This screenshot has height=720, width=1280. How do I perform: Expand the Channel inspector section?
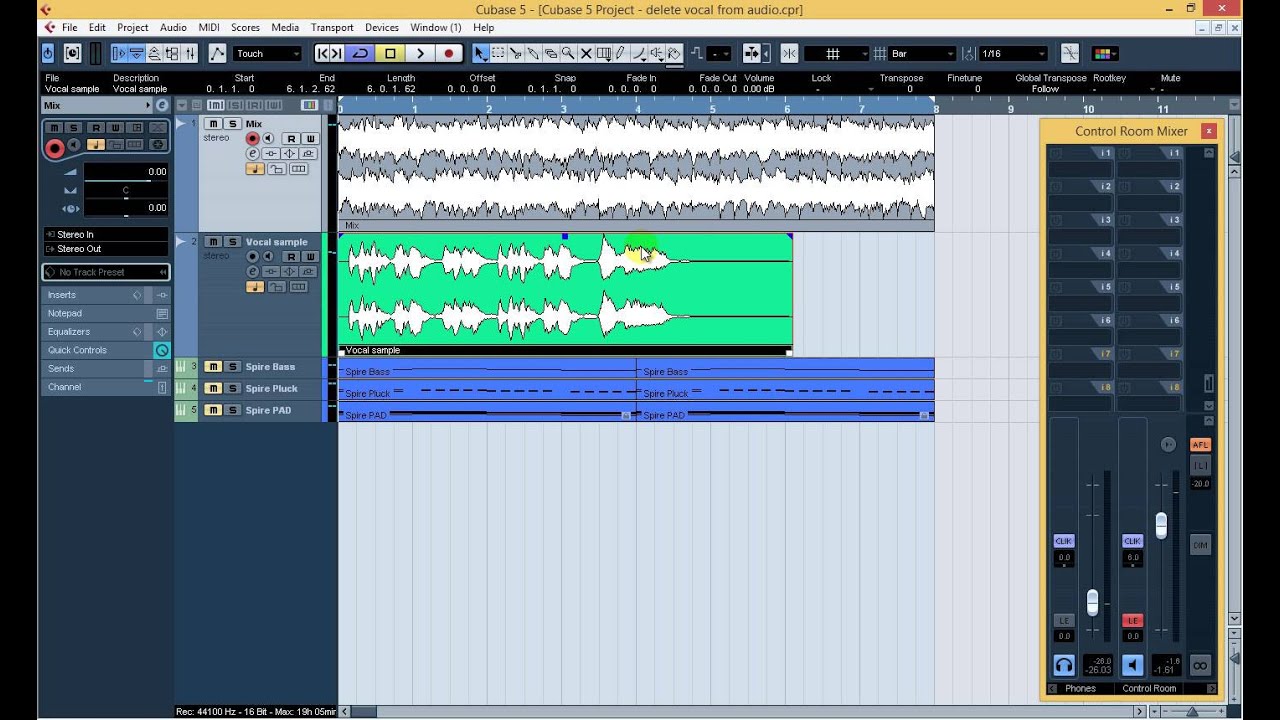pyautogui.click(x=105, y=387)
